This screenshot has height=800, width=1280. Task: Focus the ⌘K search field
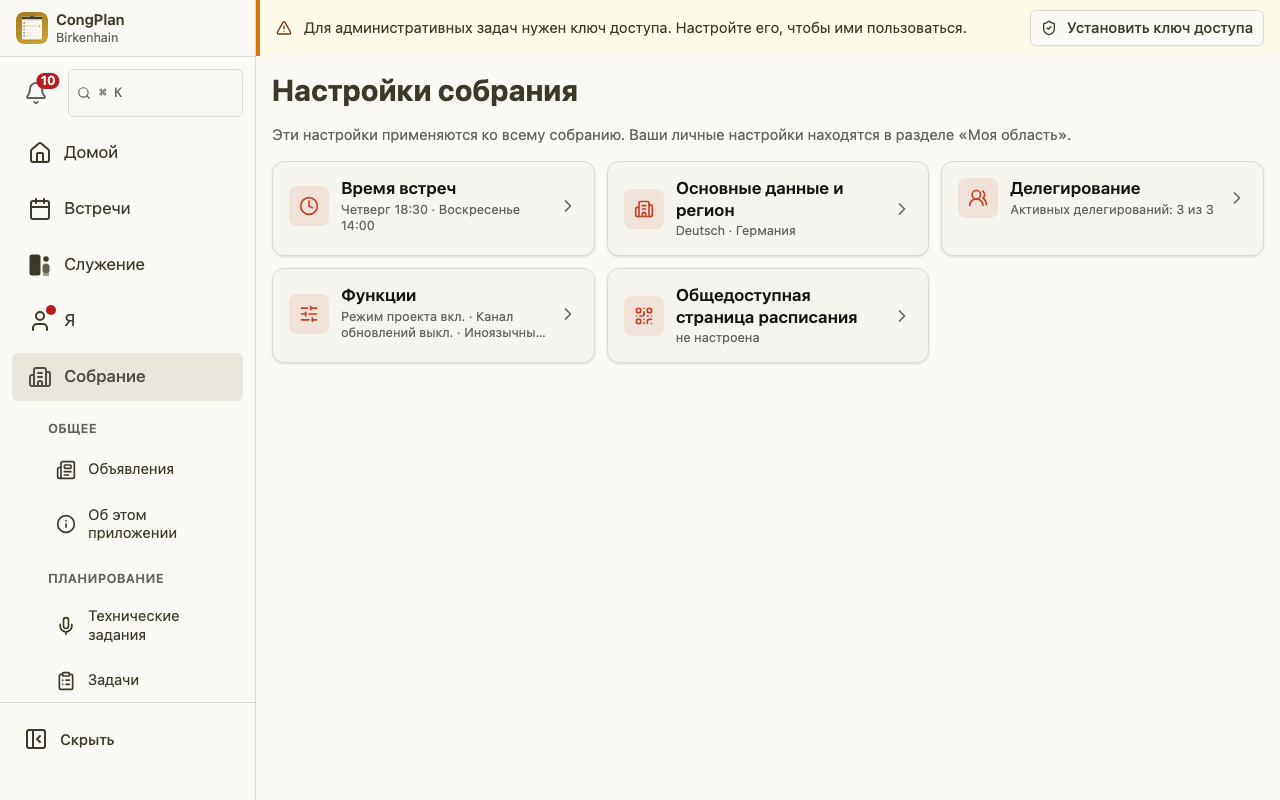click(155, 93)
